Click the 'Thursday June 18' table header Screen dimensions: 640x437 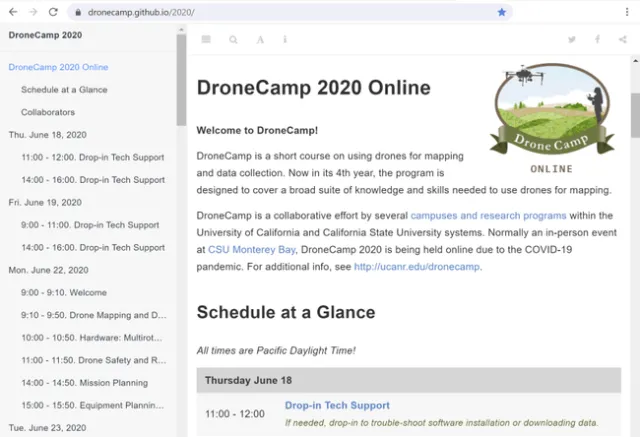click(x=409, y=380)
